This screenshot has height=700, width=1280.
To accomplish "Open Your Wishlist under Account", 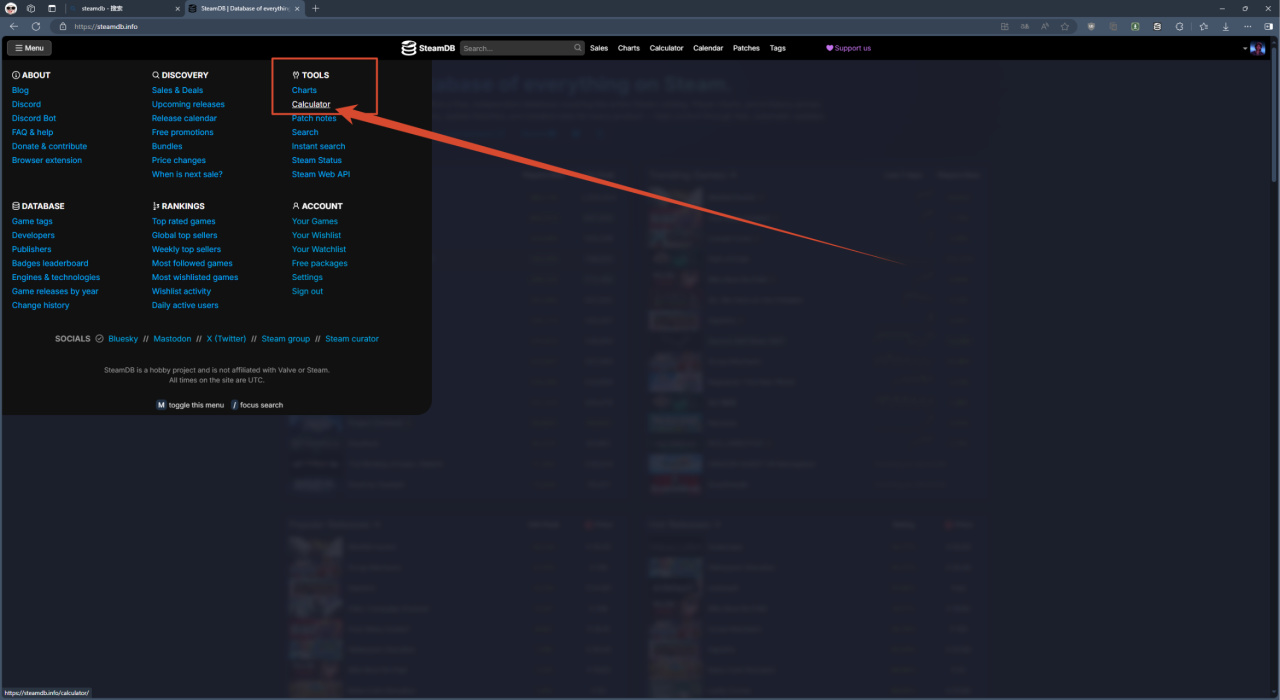I will point(316,235).
